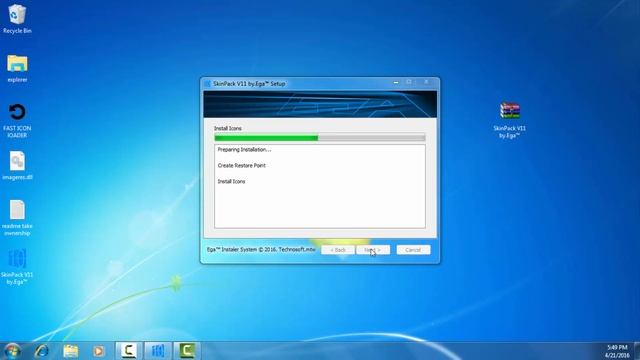640x360 pixels.
Task: Select SkinPack V11 installer icon at left
Action: pyautogui.click(x=17, y=267)
